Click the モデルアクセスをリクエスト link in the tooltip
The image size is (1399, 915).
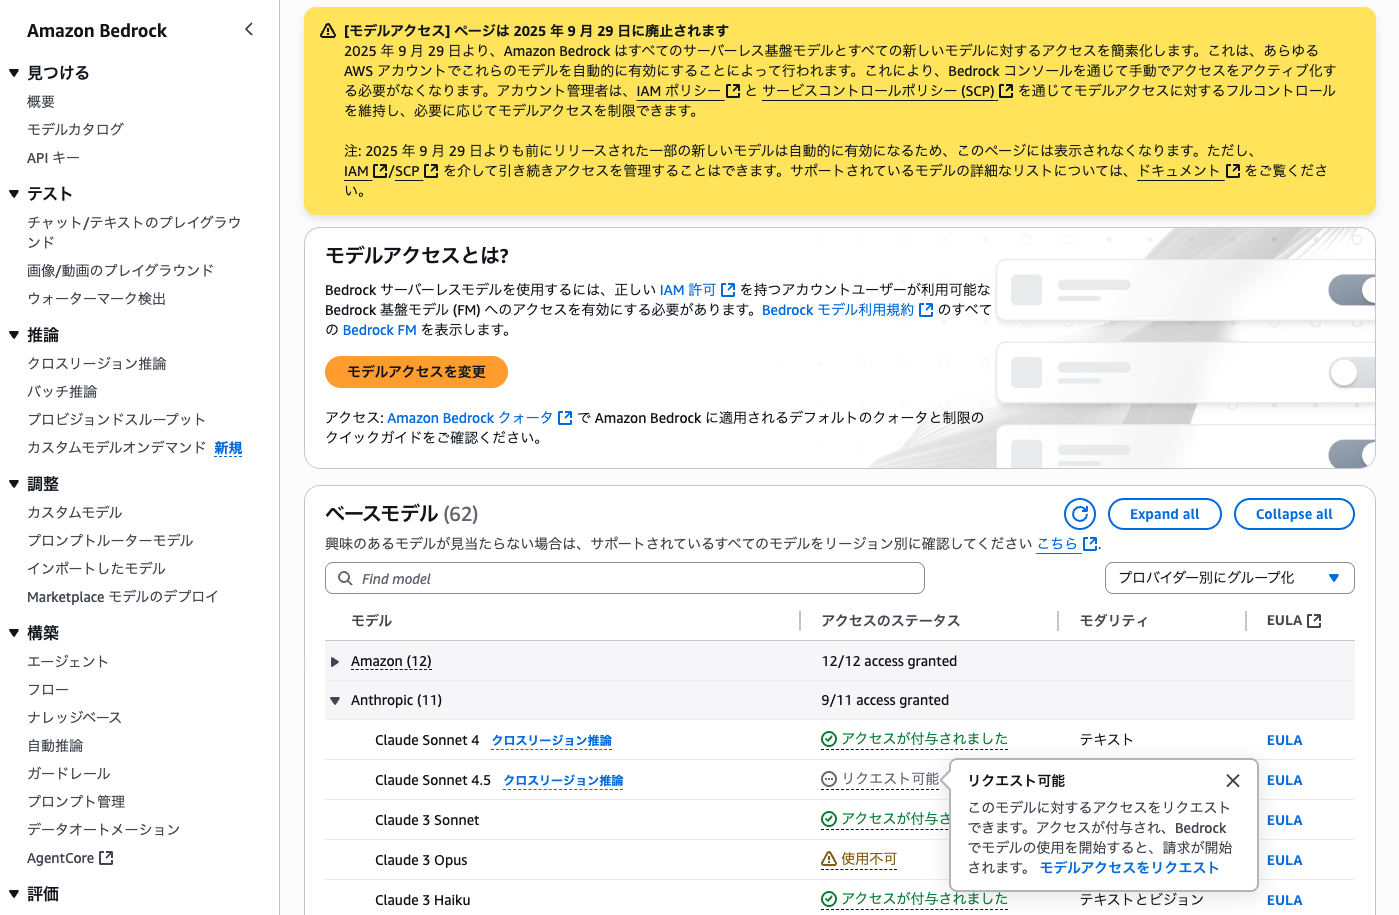(1129, 867)
